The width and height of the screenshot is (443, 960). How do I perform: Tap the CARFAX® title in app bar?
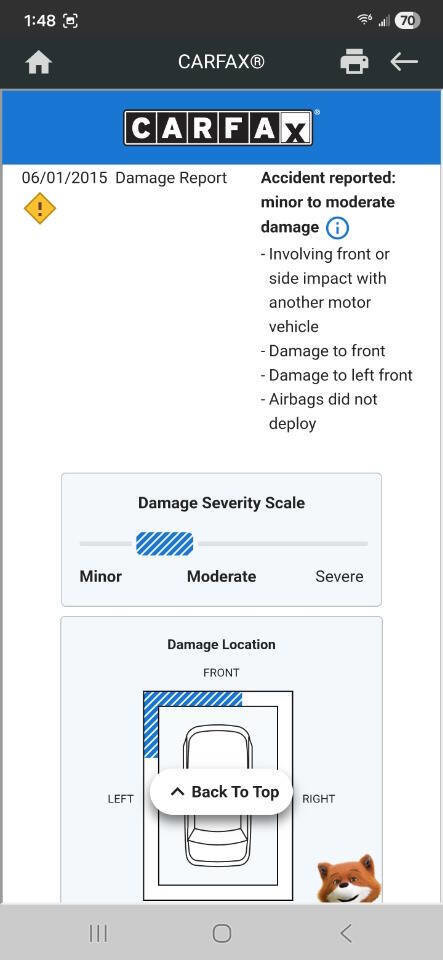point(222,62)
